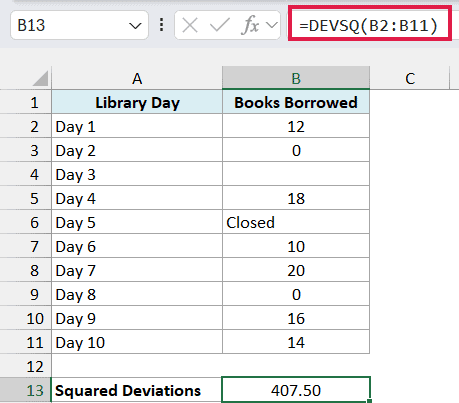459x403 pixels.
Task: Click the value 0 for Day 8
Action: [x=296, y=294]
